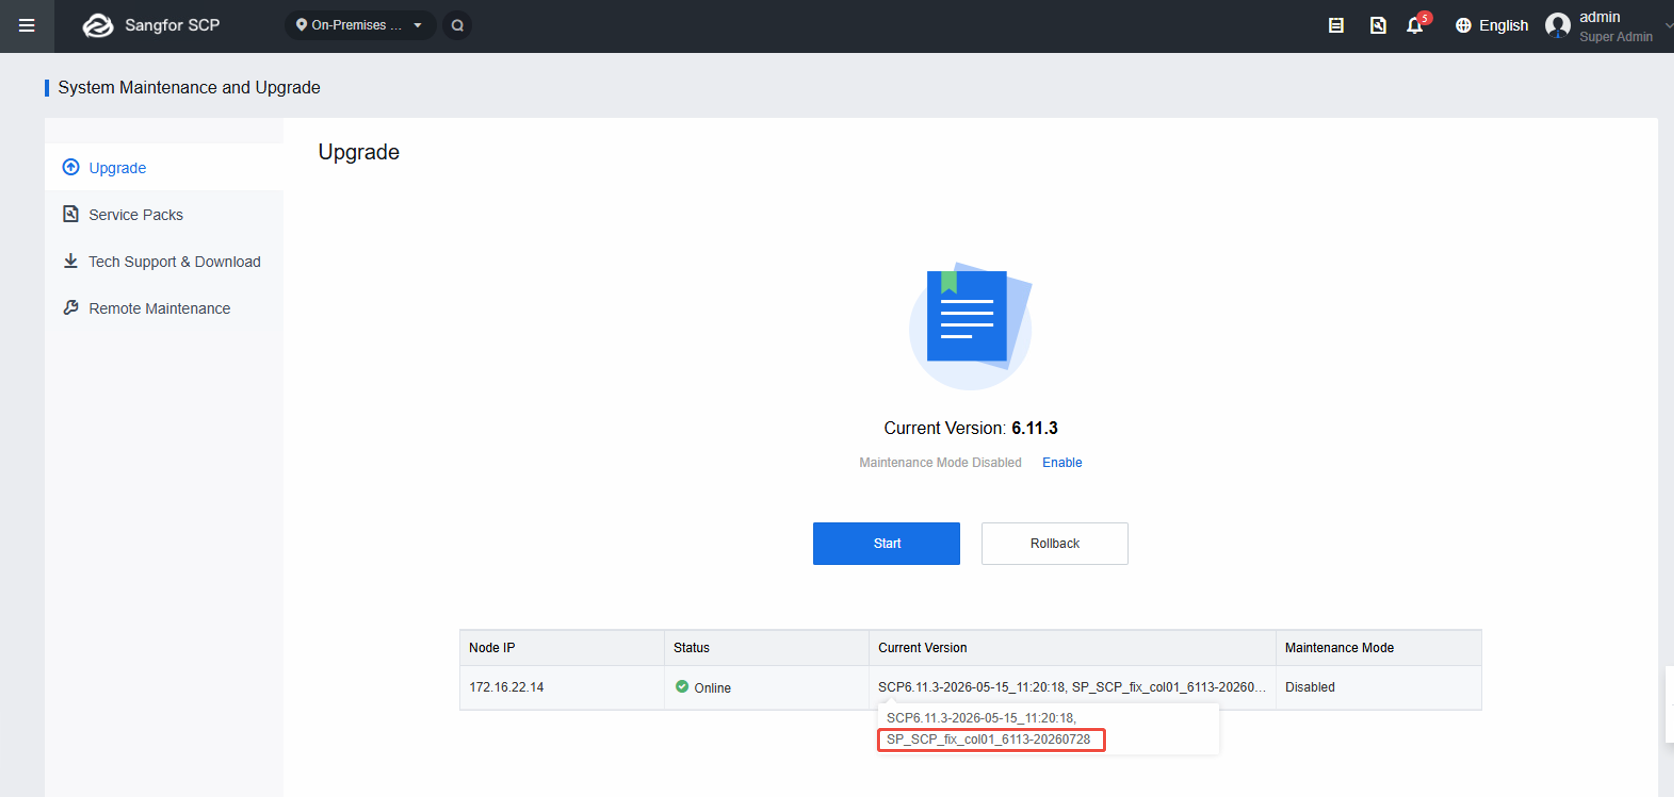Open the hamburger navigation menu
Screen dimensions: 1674x797
click(27, 26)
